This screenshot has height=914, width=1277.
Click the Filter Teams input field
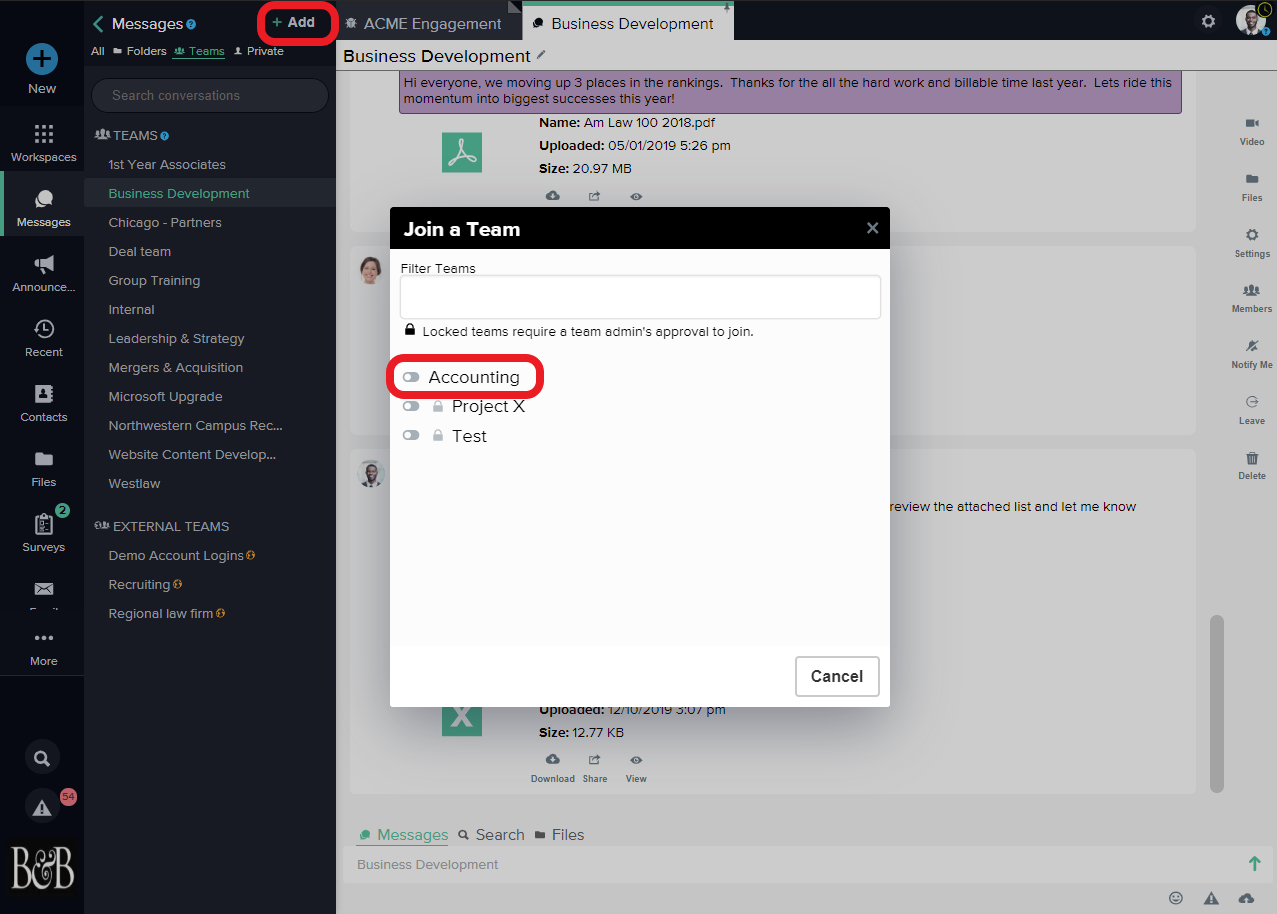pyautogui.click(x=640, y=297)
